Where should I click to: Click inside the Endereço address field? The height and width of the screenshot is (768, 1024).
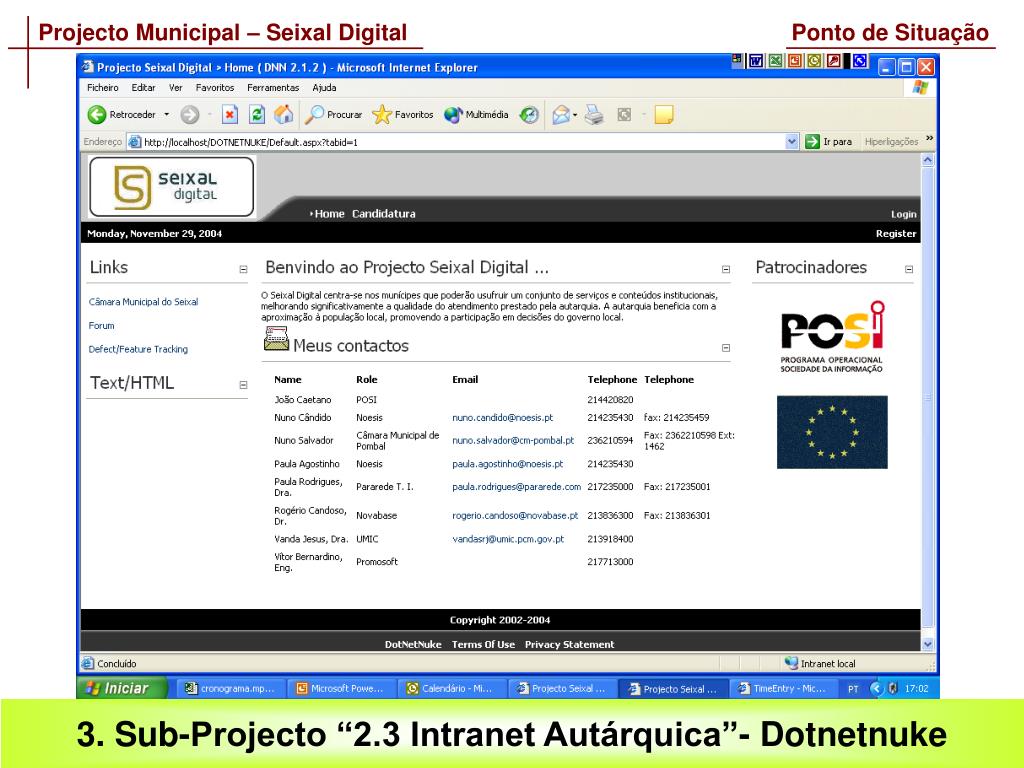[x=464, y=142]
